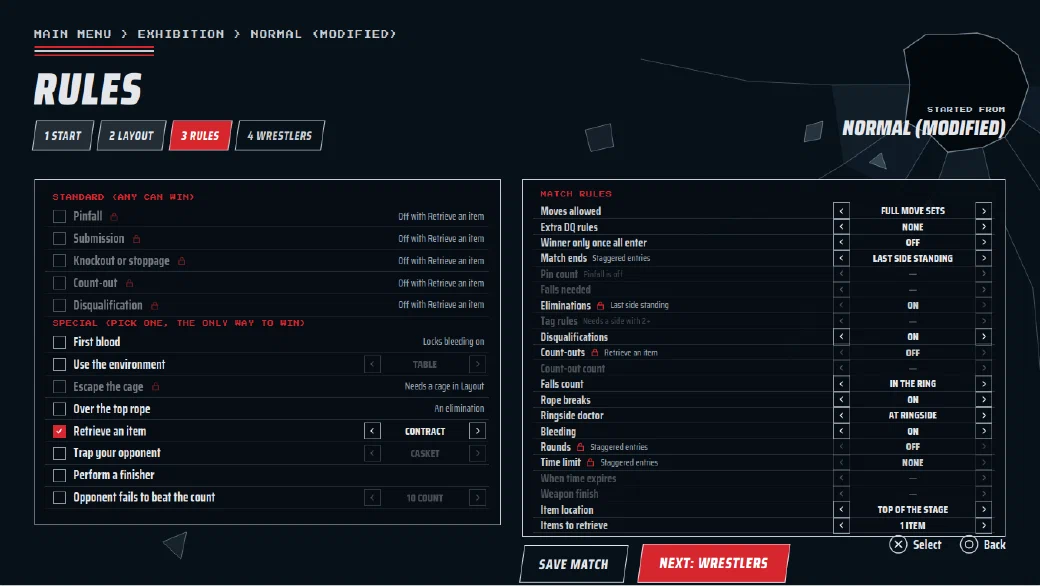
Task: Click the Save Match button
Action: tap(574, 564)
